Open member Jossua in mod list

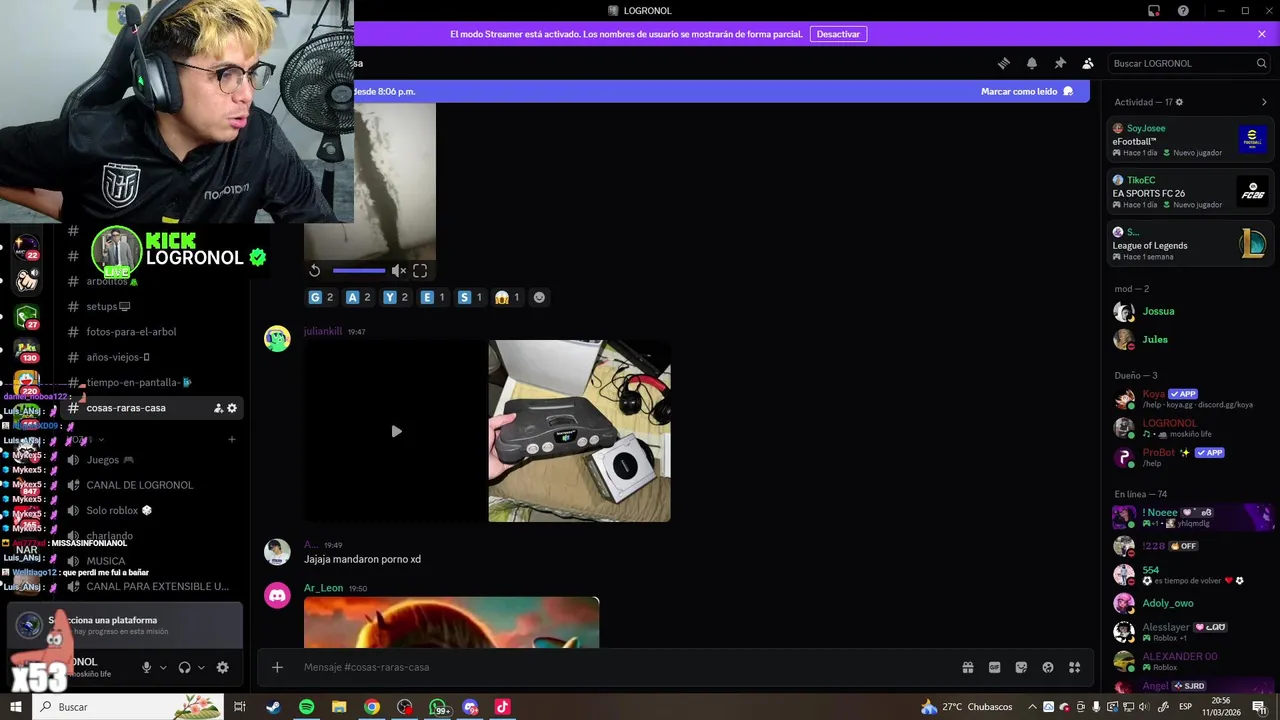[1189, 311]
